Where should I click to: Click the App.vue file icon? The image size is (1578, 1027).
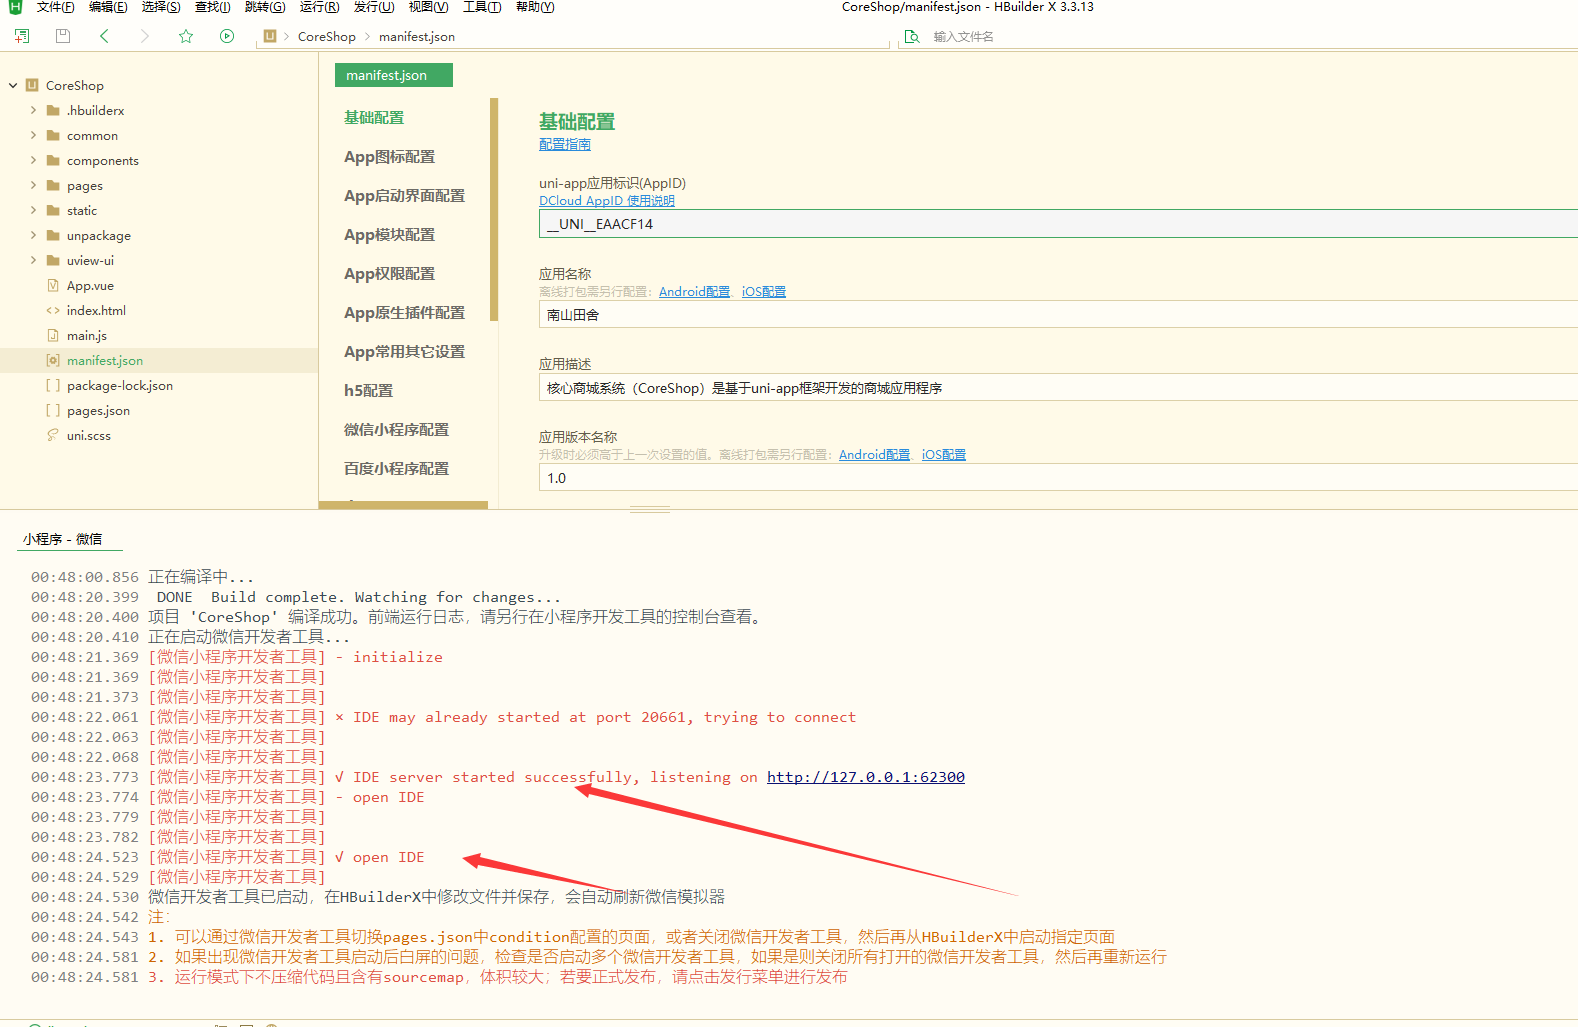[x=53, y=286]
